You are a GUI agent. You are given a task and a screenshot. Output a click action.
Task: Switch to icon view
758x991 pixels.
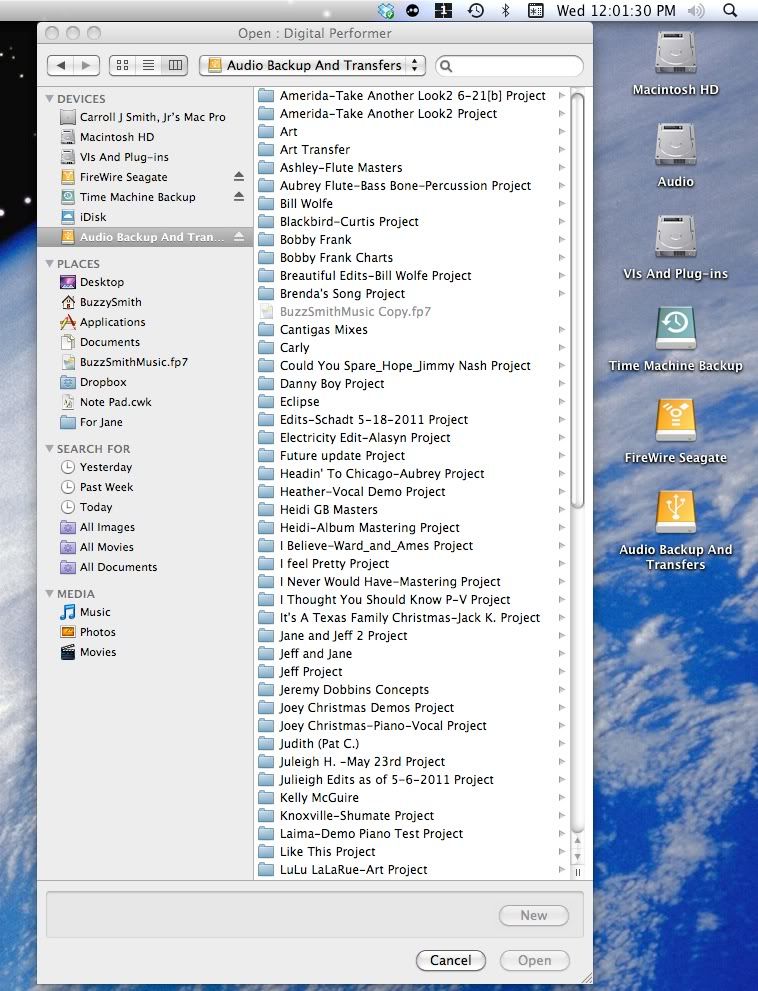[123, 65]
